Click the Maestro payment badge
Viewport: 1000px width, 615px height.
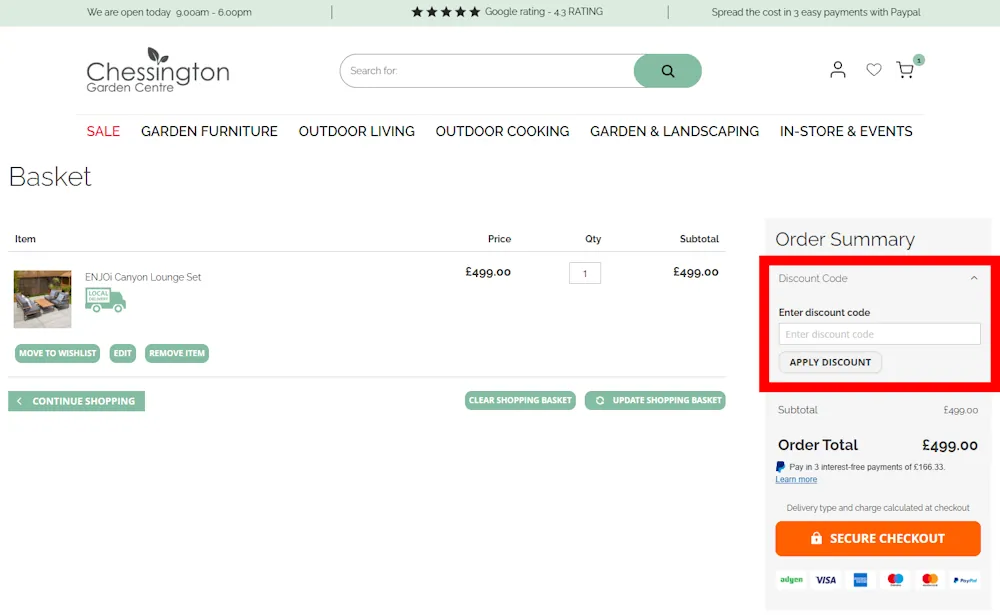[895, 580]
